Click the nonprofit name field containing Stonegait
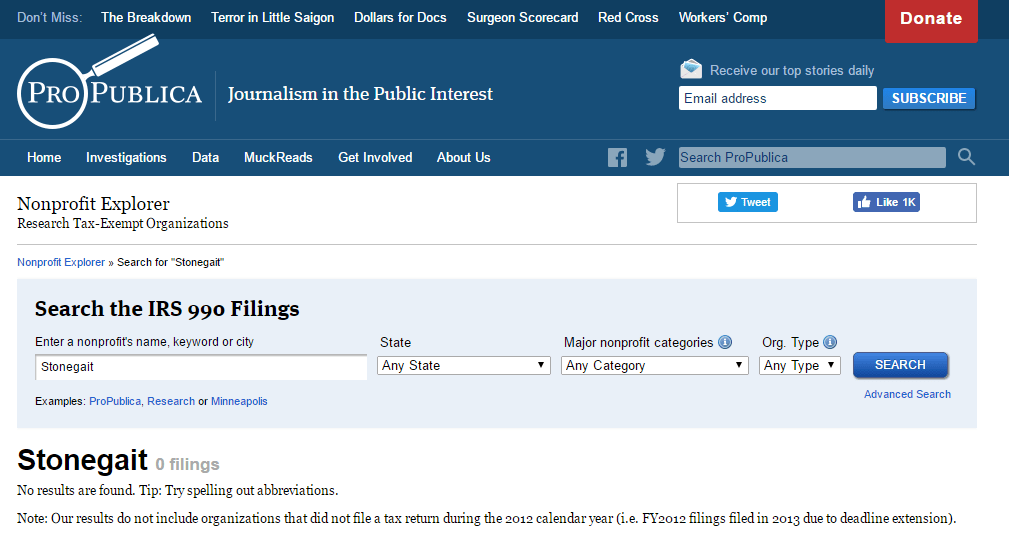Viewport: 1009px width, 545px height. (201, 367)
